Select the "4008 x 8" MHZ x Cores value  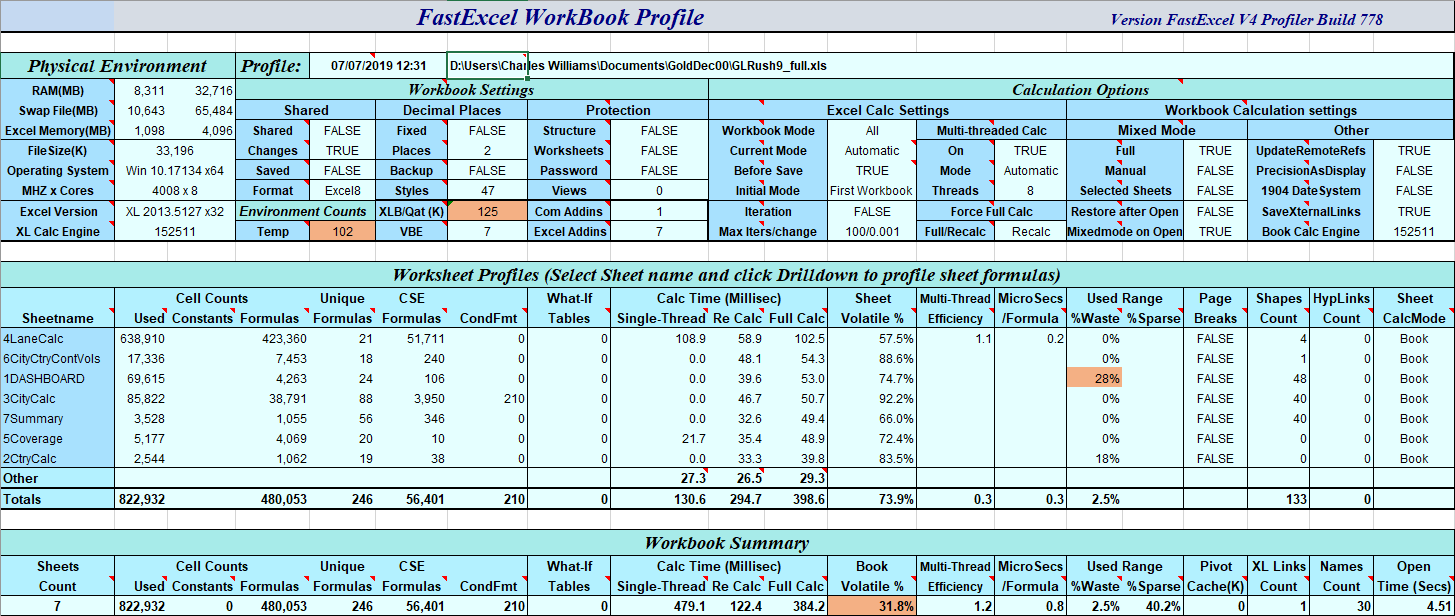click(x=175, y=190)
